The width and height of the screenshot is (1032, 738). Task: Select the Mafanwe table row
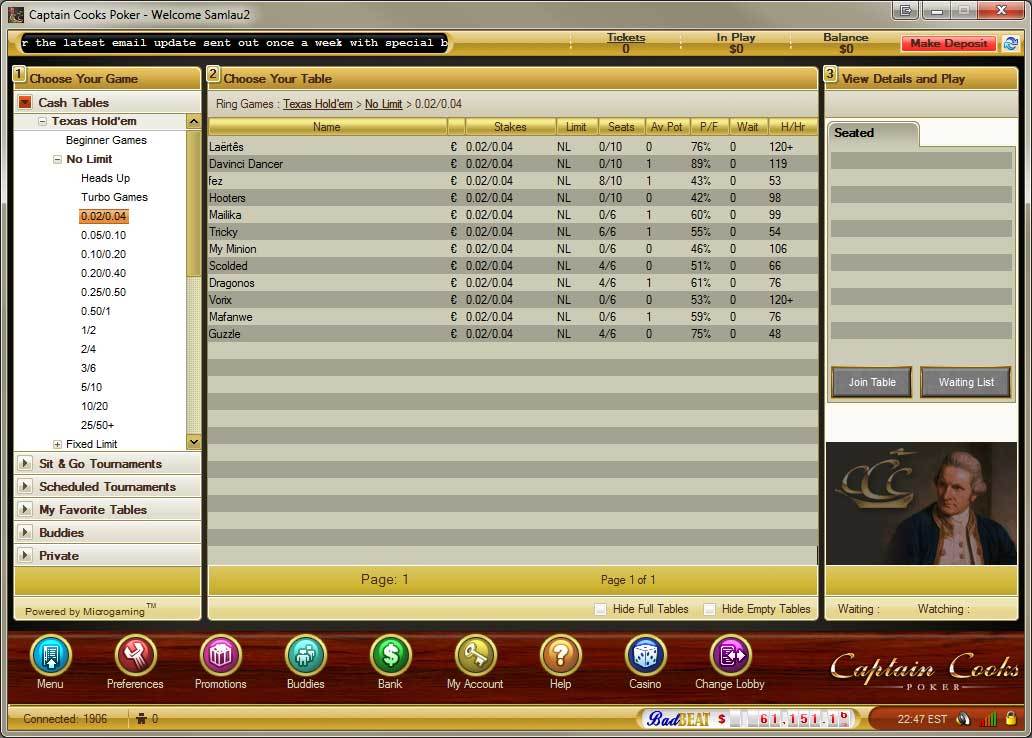[x=513, y=317]
